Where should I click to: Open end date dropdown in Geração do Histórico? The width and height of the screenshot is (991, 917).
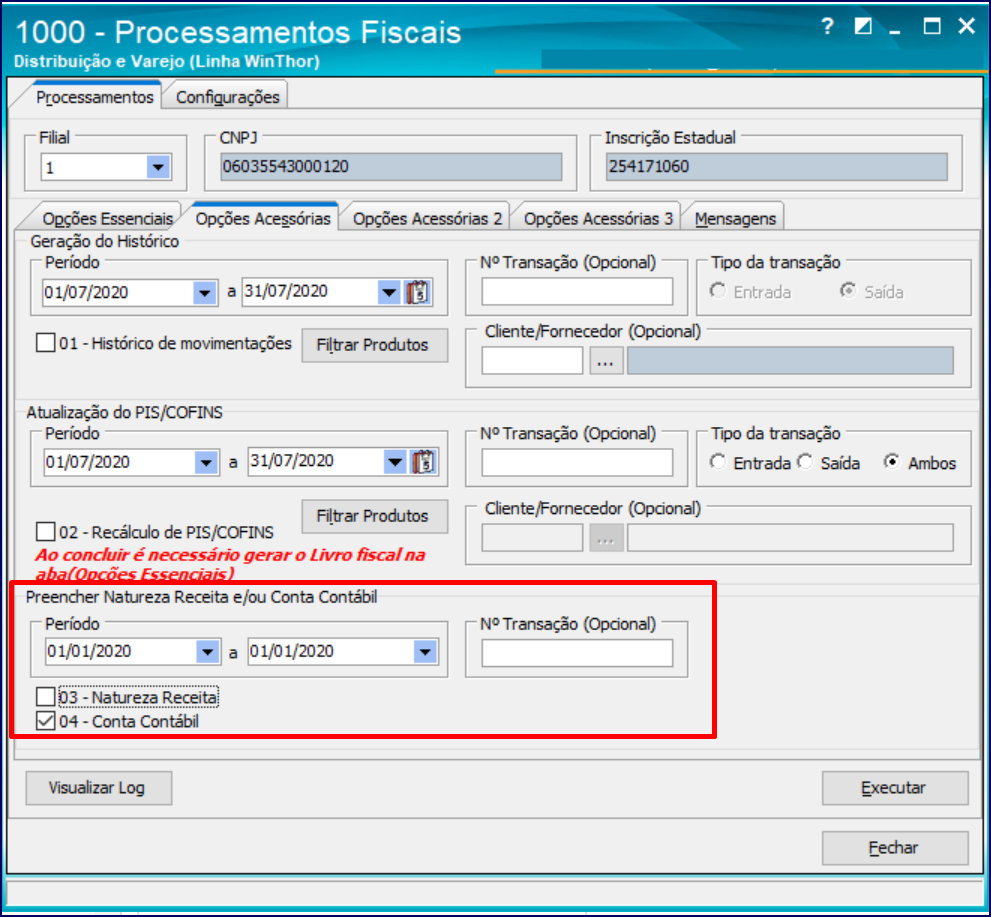[x=389, y=292]
